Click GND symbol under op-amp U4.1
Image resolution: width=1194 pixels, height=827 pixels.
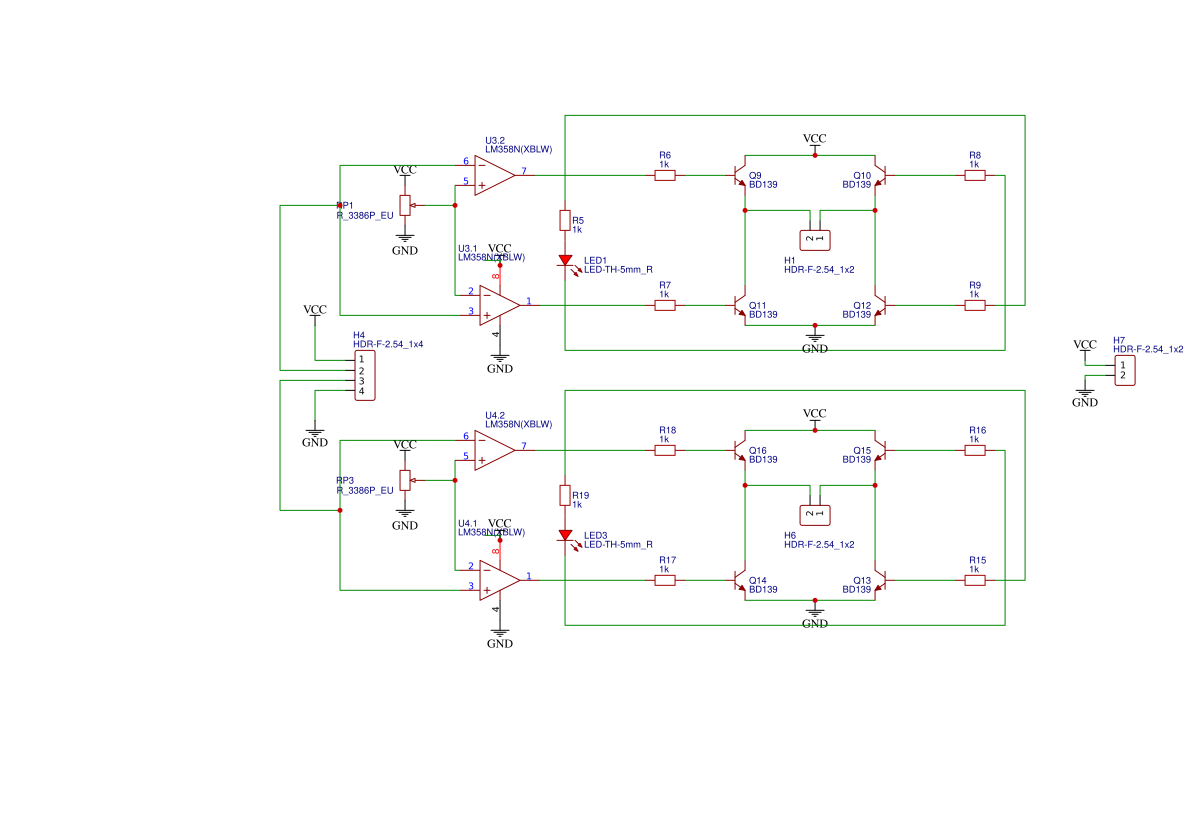(500, 638)
